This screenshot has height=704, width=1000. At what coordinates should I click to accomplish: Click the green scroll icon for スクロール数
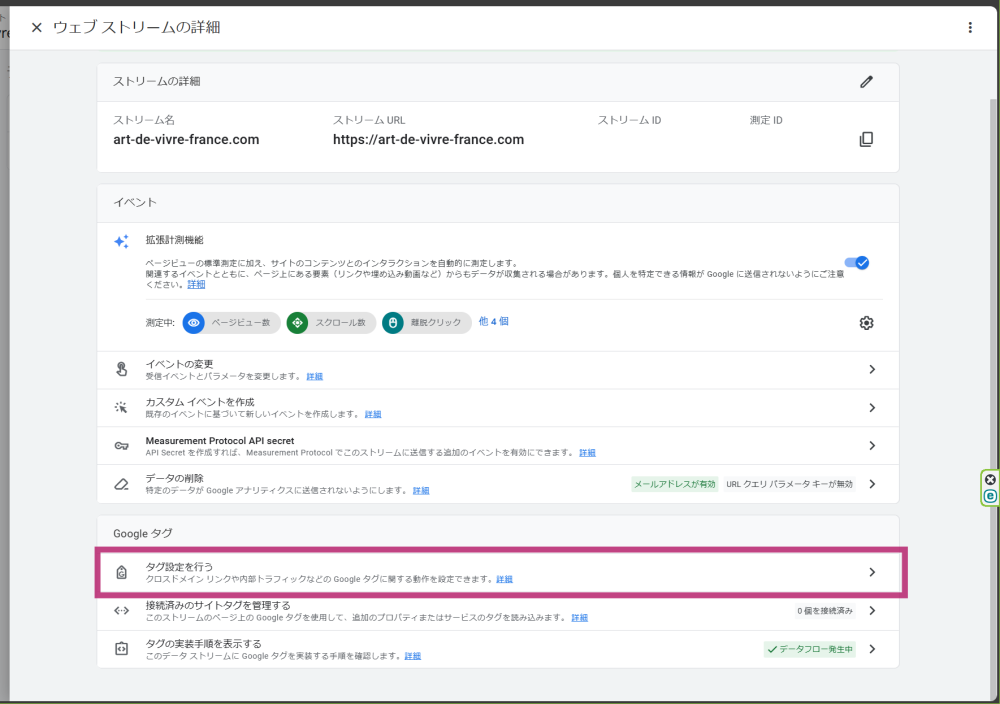coord(297,323)
